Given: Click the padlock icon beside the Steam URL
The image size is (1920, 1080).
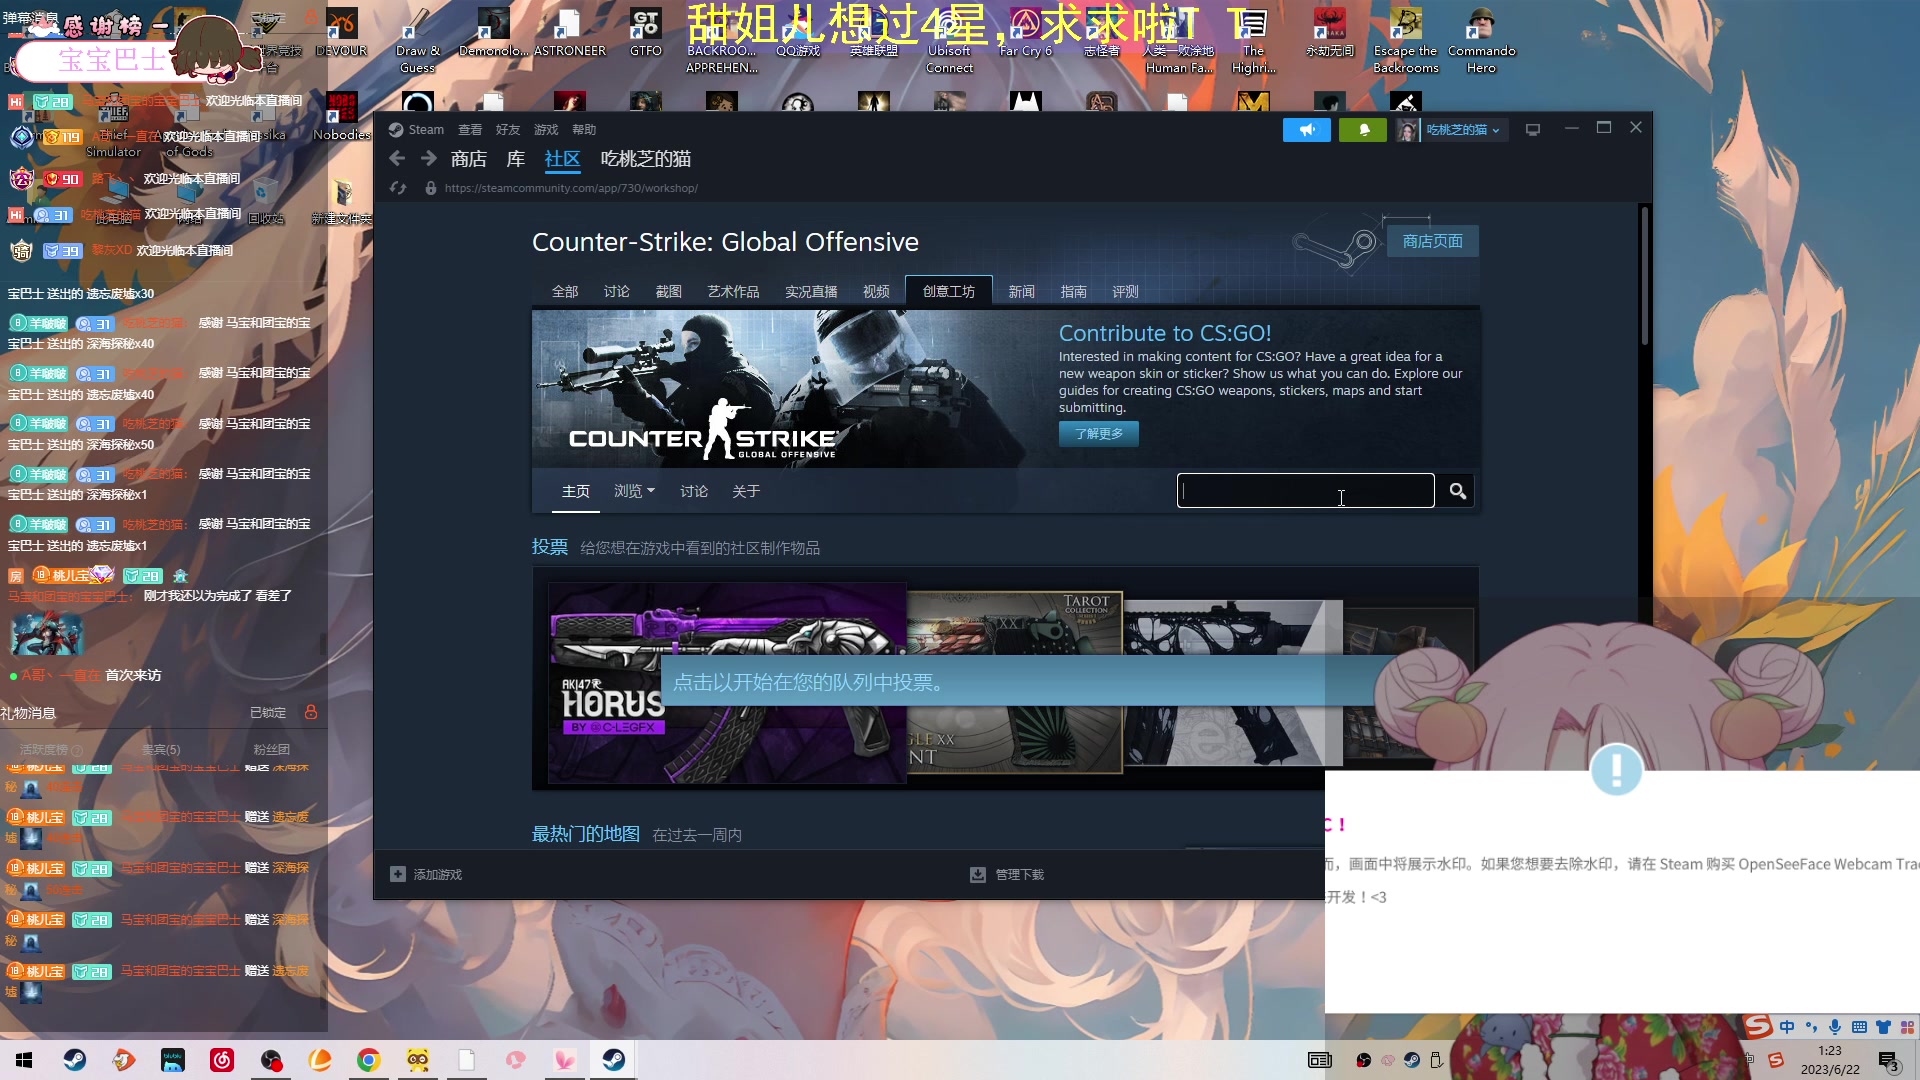Looking at the screenshot, I should [431, 188].
